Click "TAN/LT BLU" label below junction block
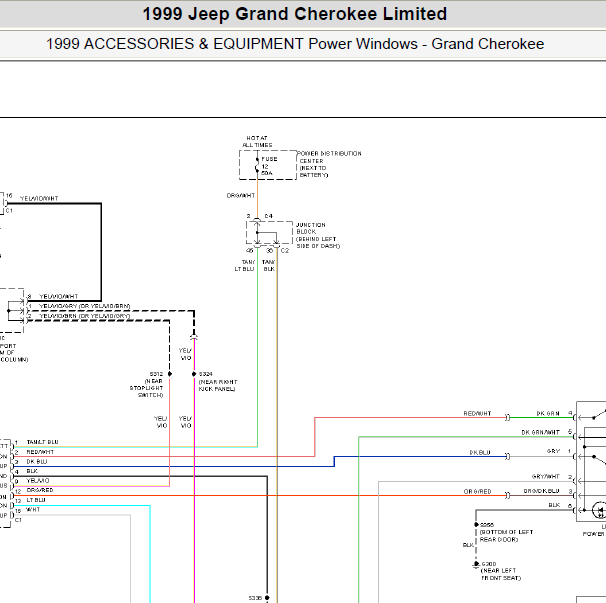The image size is (606, 603). 245,266
